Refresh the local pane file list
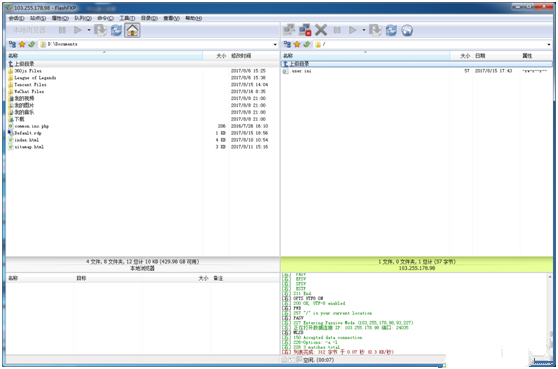This screenshot has height=369, width=558. click(116, 30)
